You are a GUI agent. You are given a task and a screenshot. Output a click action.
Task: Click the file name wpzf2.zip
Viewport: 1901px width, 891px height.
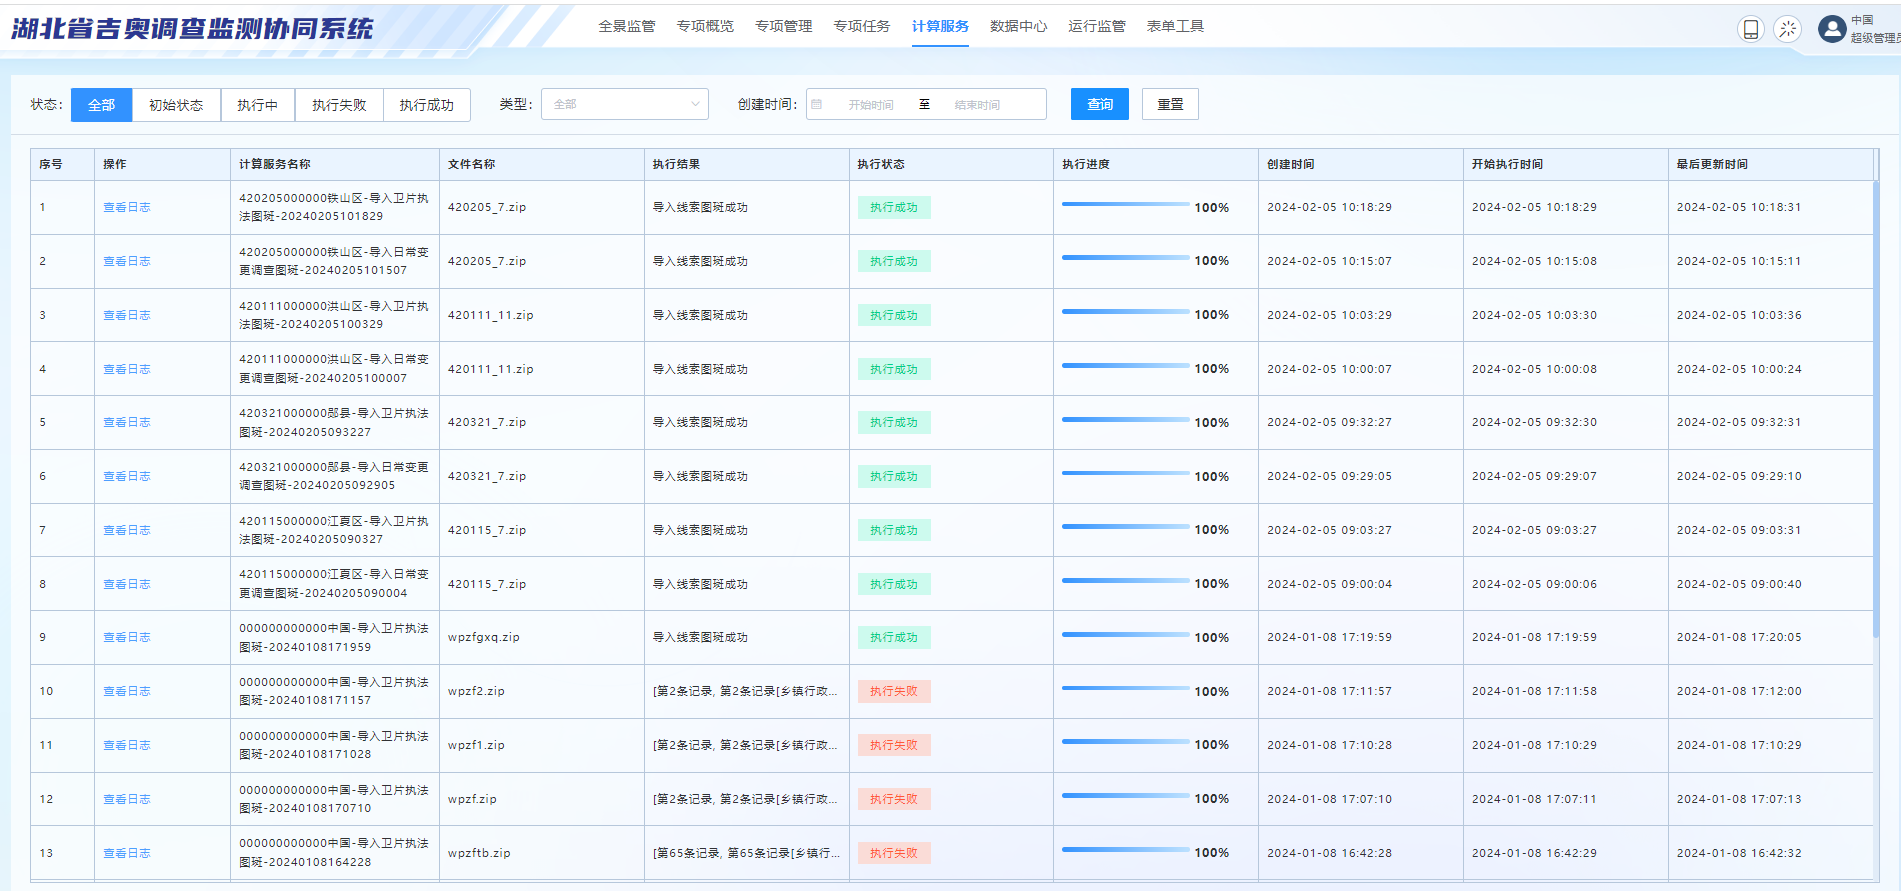(x=476, y=691)
